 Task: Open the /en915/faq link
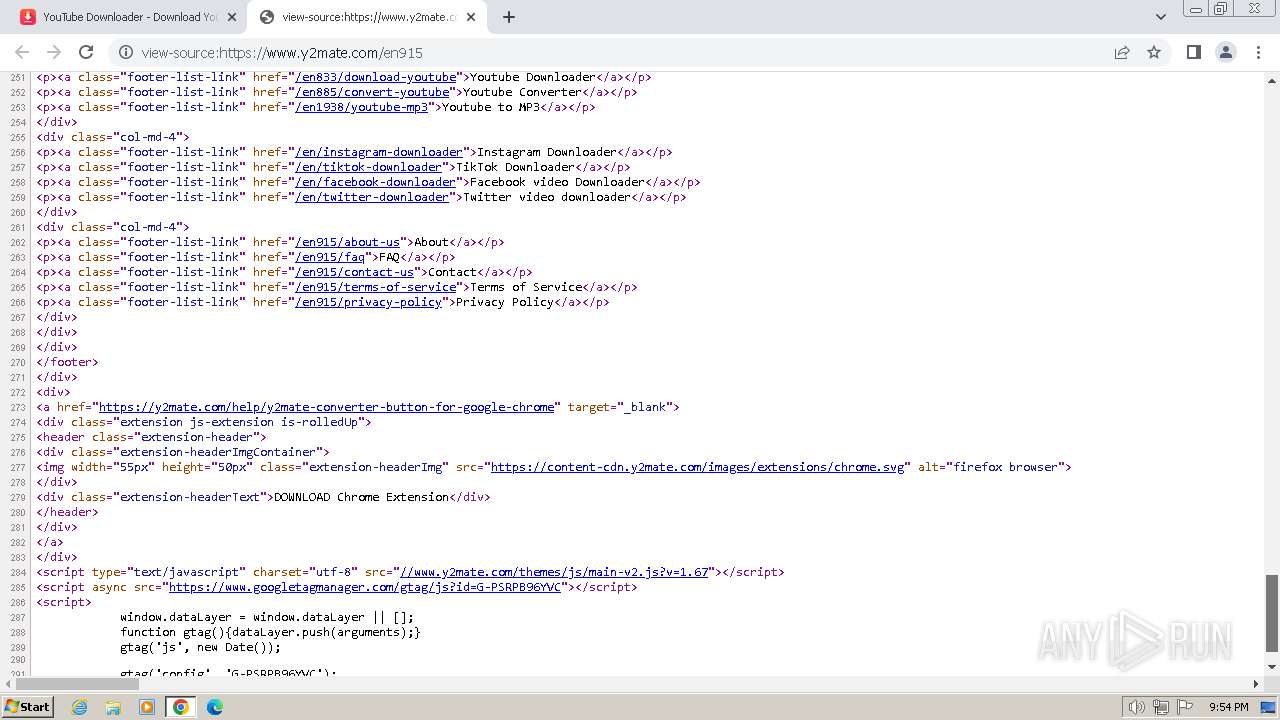tap(330, 257)
